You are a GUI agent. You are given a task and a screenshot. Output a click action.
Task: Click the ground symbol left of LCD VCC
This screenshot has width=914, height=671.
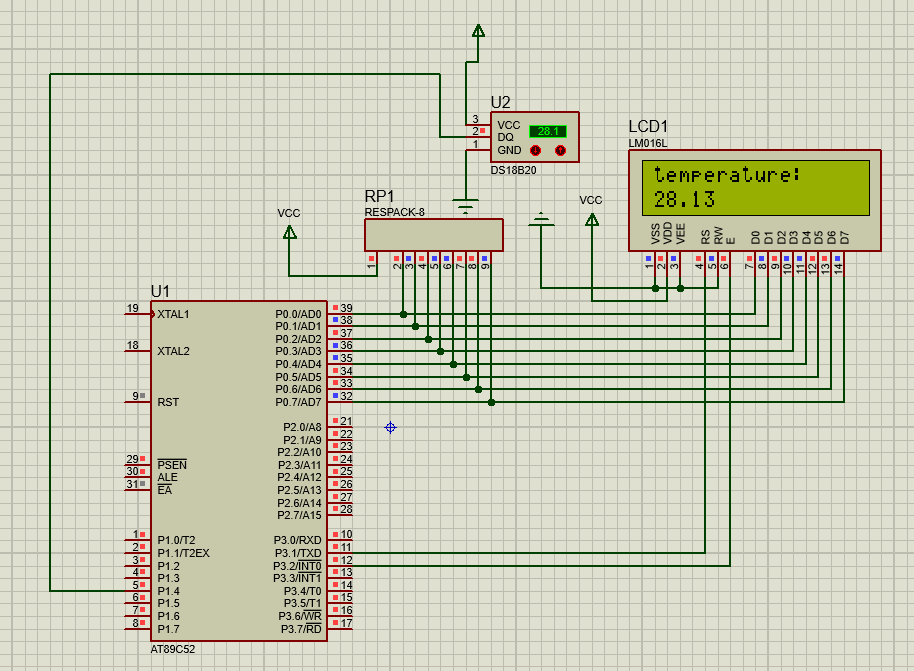[541, 219]
